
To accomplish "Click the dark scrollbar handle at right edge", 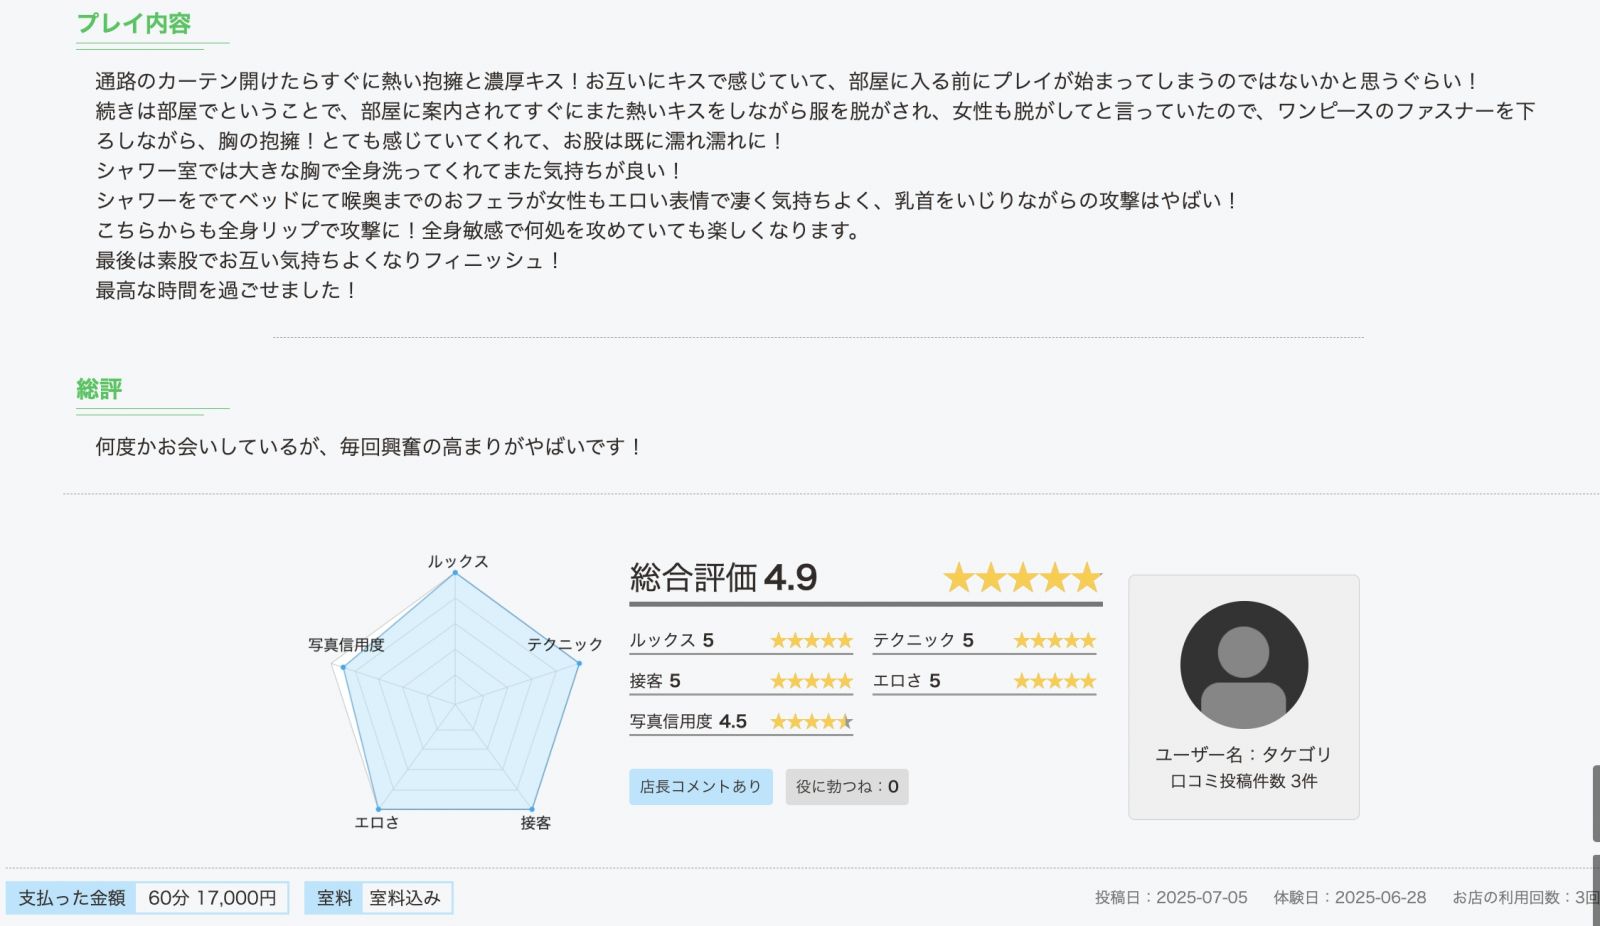I will [1596, 803].
